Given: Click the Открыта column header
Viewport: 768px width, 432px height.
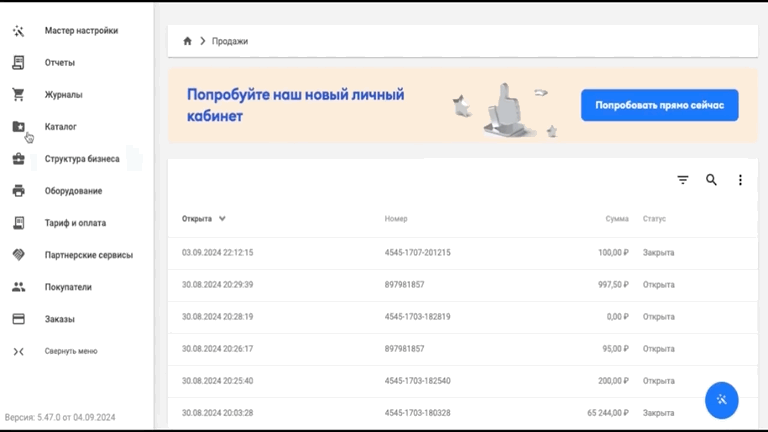Looking at the screenshot, I should click(x=197, y=218).
